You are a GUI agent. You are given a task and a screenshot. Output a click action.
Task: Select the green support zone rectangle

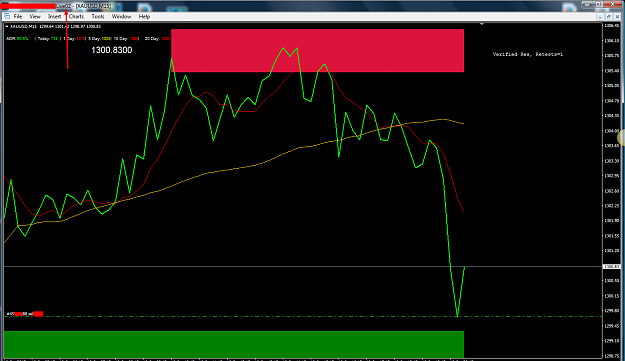pos(234,344)
